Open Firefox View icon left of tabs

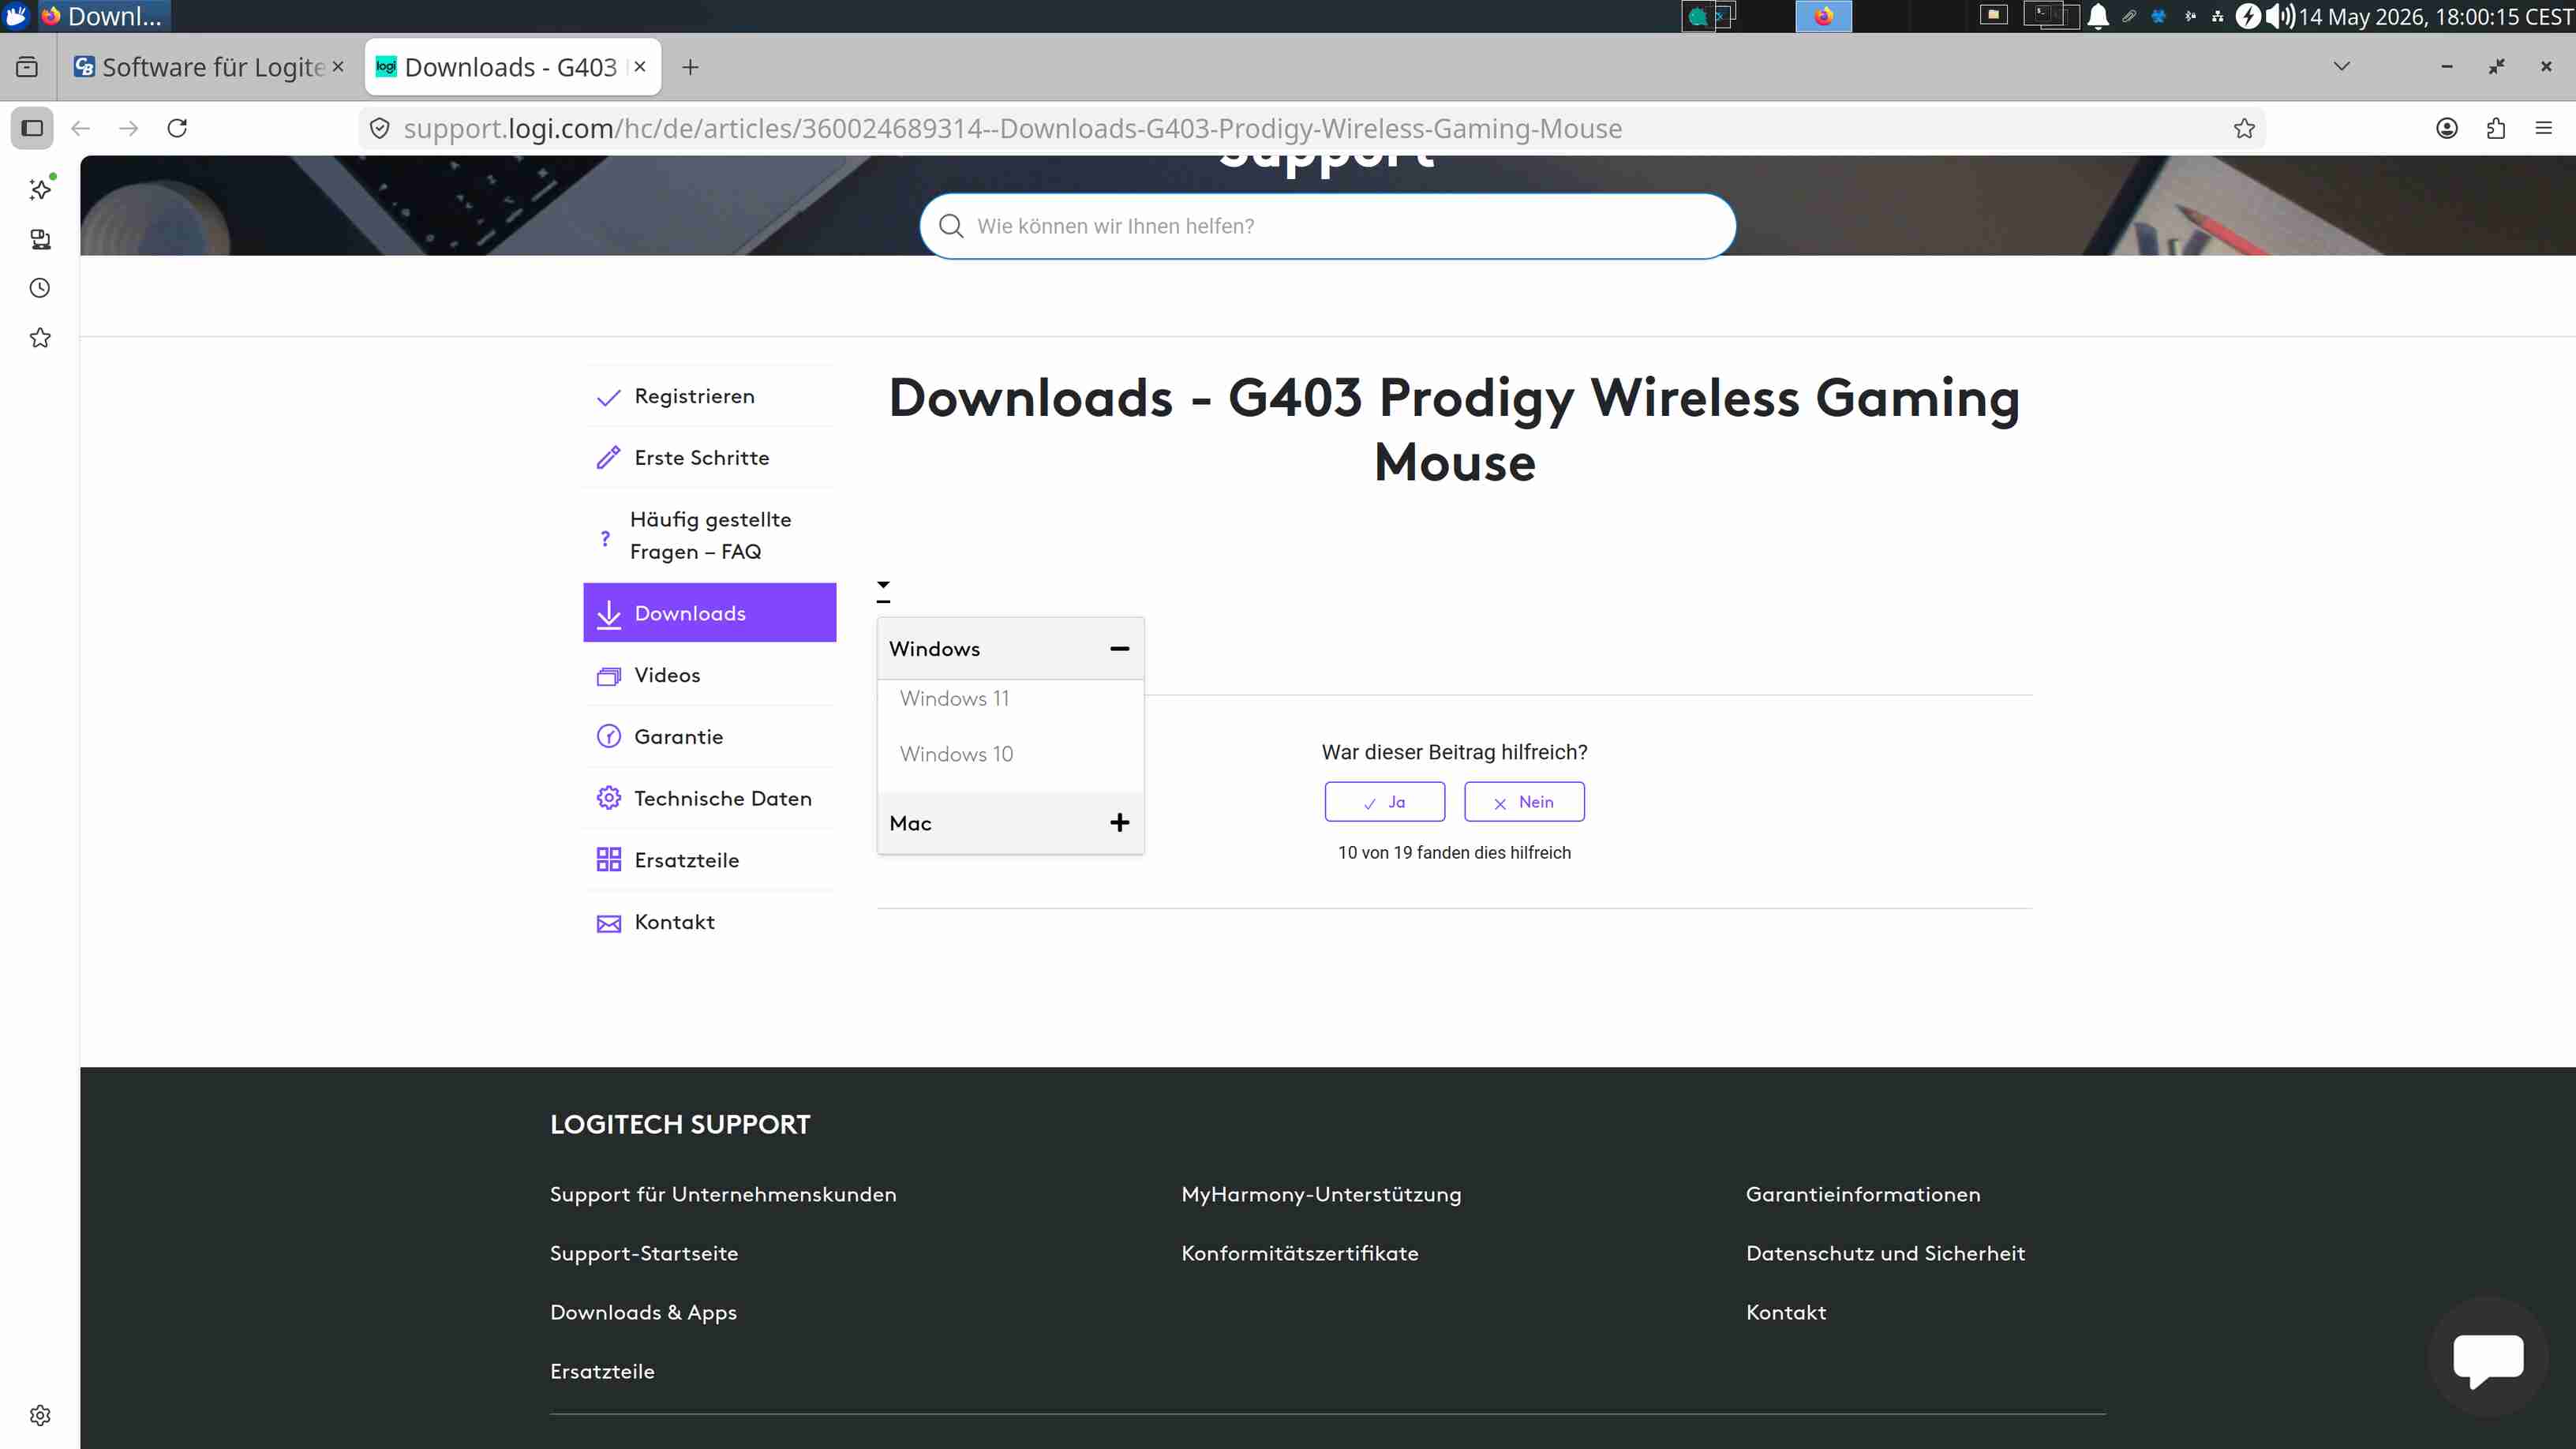point(27,67)
